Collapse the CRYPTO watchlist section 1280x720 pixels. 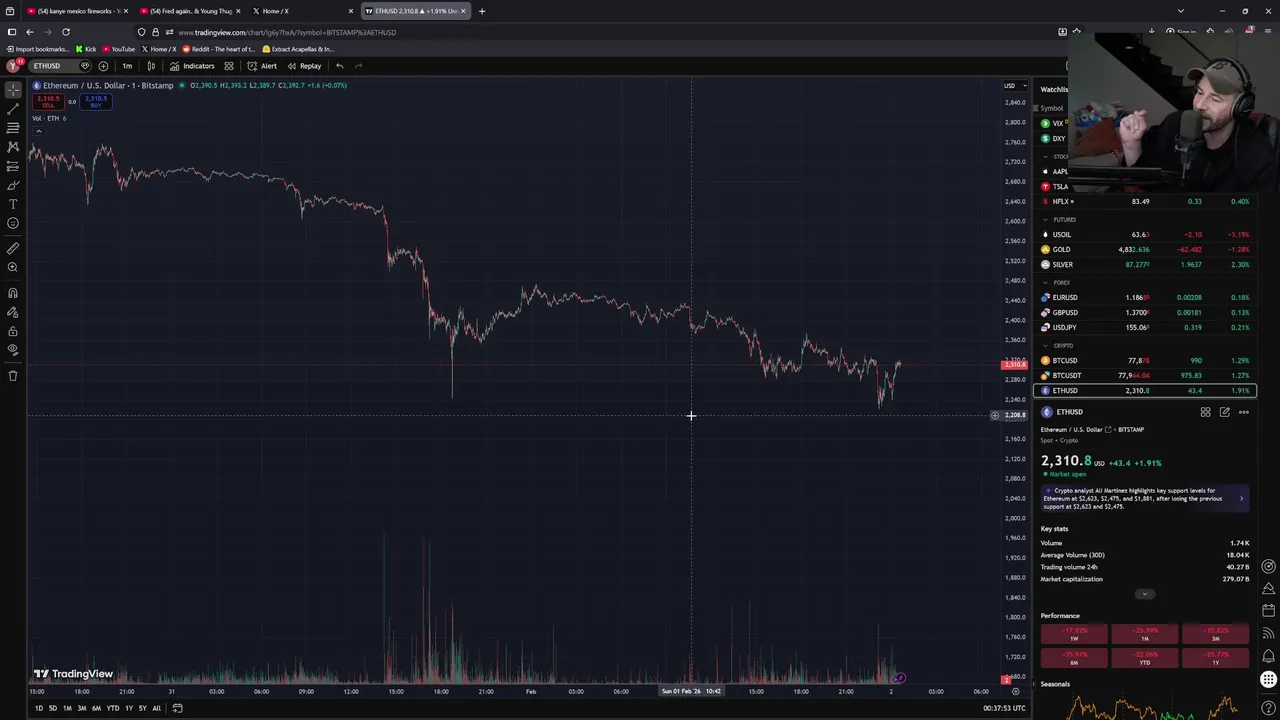coord(1046,345)
